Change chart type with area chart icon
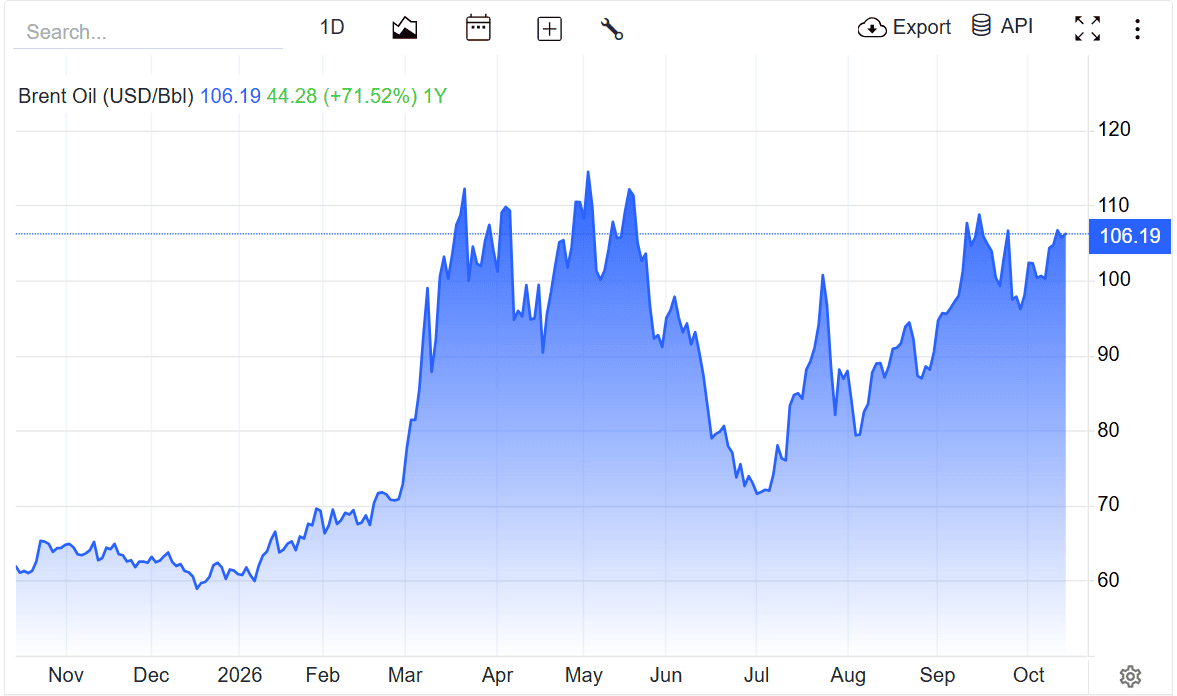Image resolution: width=1177 pixels, height=696 pixels. pyautogui.click(x=405, y=29)
